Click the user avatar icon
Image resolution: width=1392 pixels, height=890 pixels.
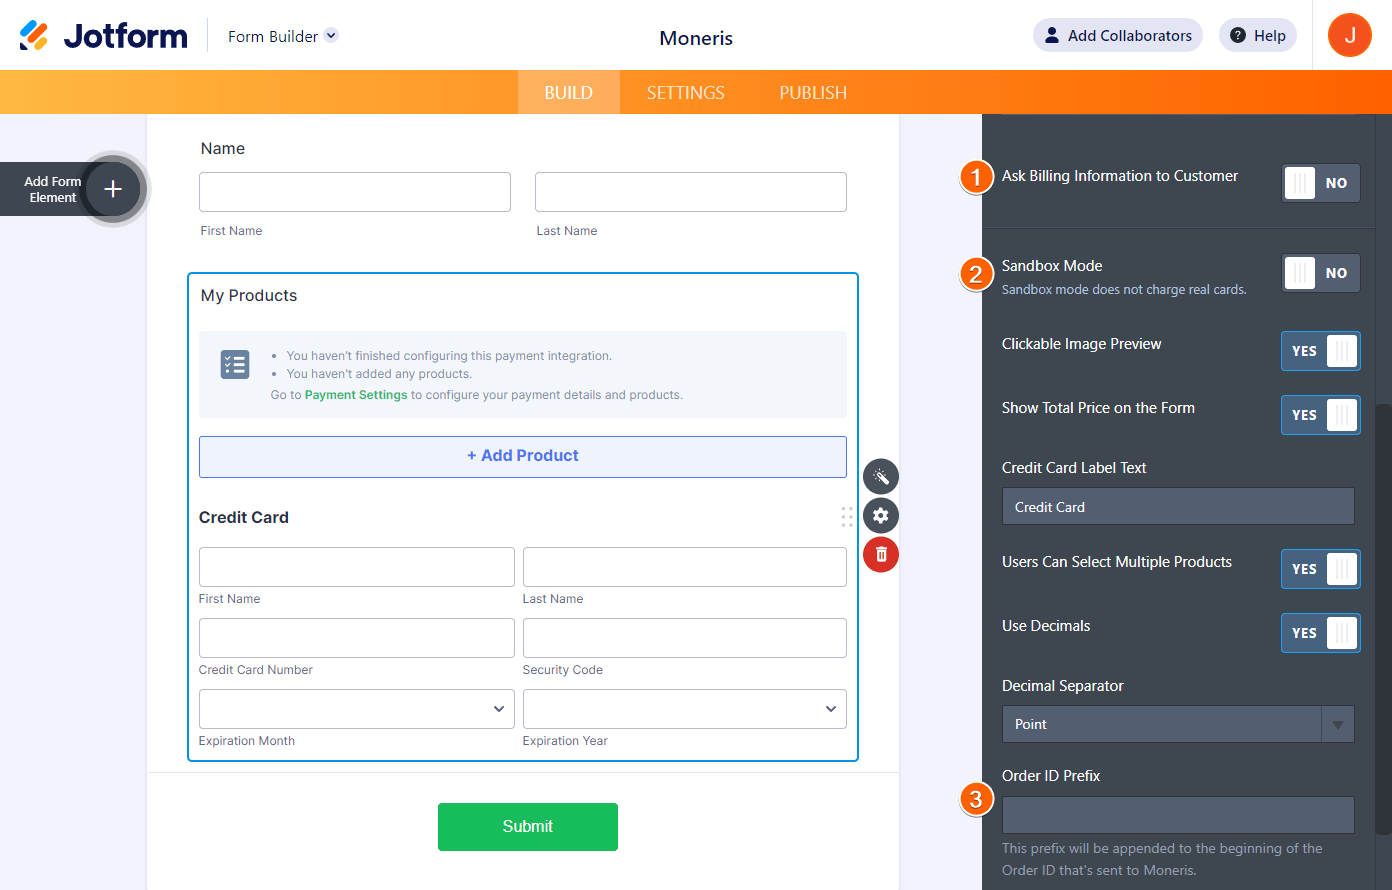point(1349,36)
